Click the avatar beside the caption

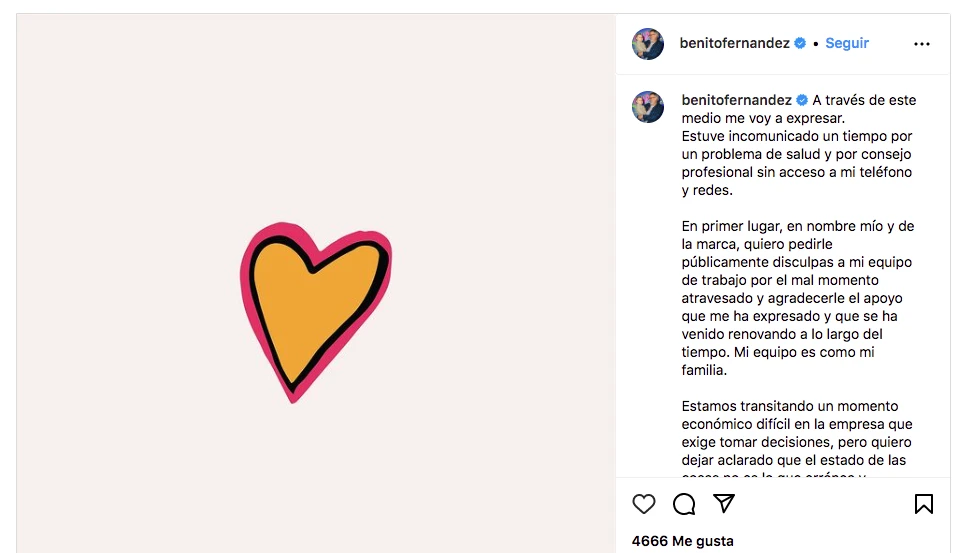[x=648, y=106]
